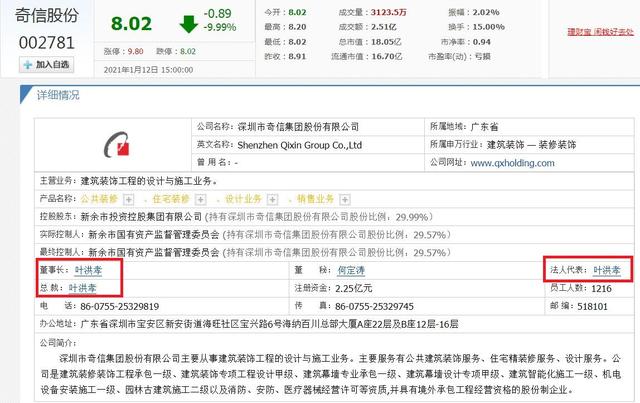Viewport: 640px width, 403px height.
Task: Click the 加入自选 add-to-watchlist button
Action: click(x=47, y=65)
